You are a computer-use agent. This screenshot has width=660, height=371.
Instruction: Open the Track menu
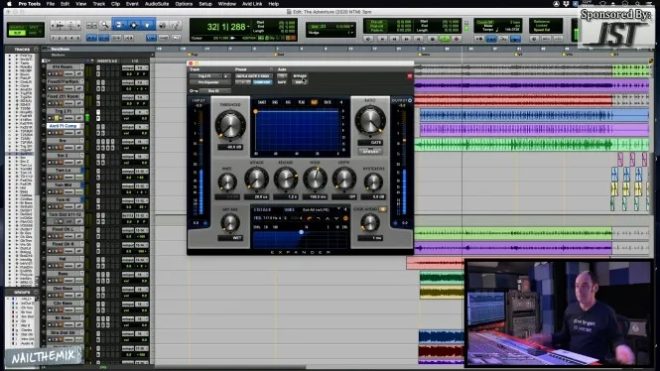tap(98, 4)
